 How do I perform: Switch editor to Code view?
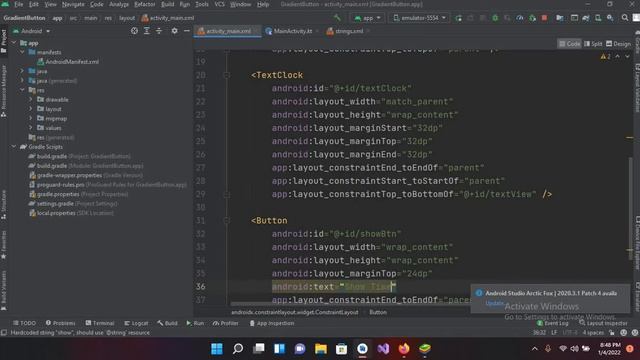(569, 44)
